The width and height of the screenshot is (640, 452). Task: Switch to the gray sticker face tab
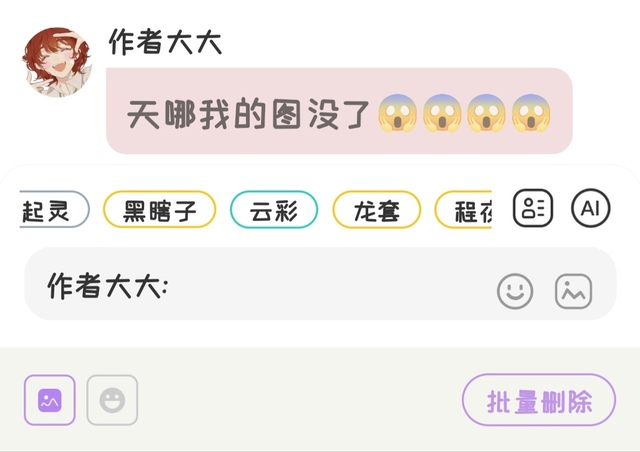pos(112,400)
